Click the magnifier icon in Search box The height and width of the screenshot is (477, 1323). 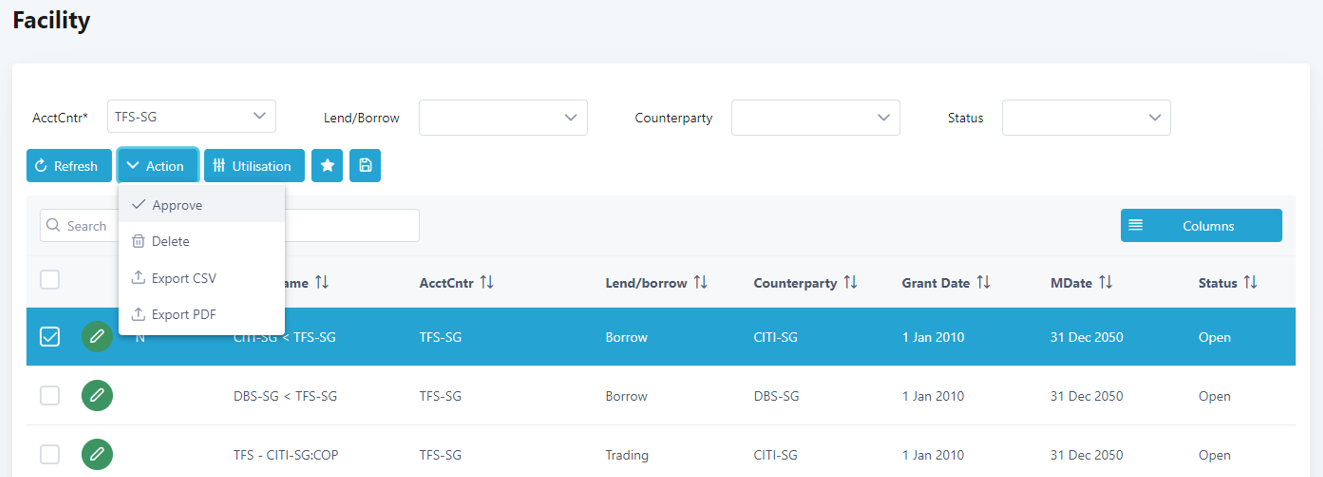point(54,226)
